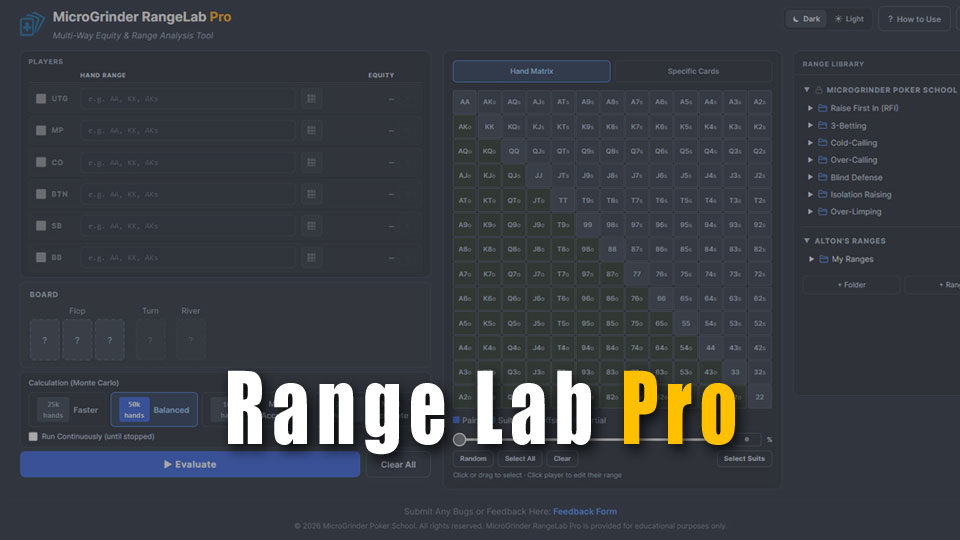The image size is (960, 540).
Task: Click the UTG hand range input field
Action: pos(187,99)
